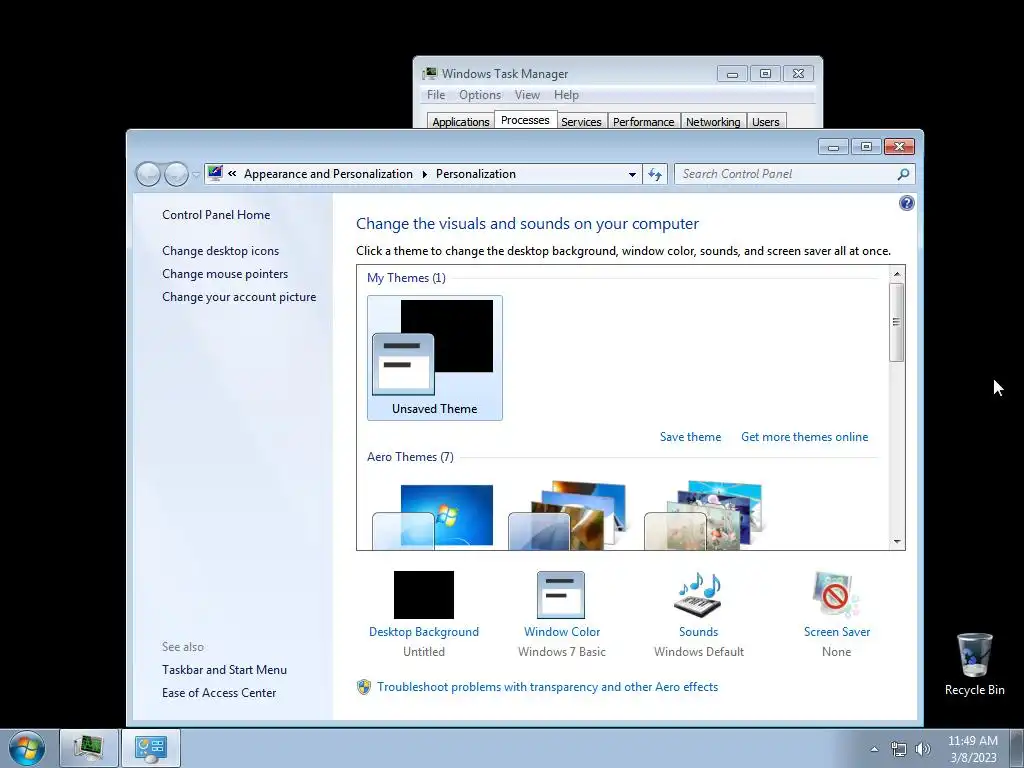Click the shield icon beside Troubleshoot link
Image resolution: width=1024 pixels, height=768 pixels.
coord(364,687)
